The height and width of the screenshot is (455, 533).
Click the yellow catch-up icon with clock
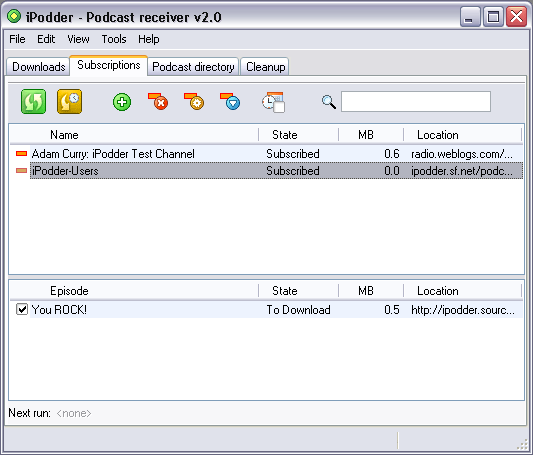tap(70, 102)
